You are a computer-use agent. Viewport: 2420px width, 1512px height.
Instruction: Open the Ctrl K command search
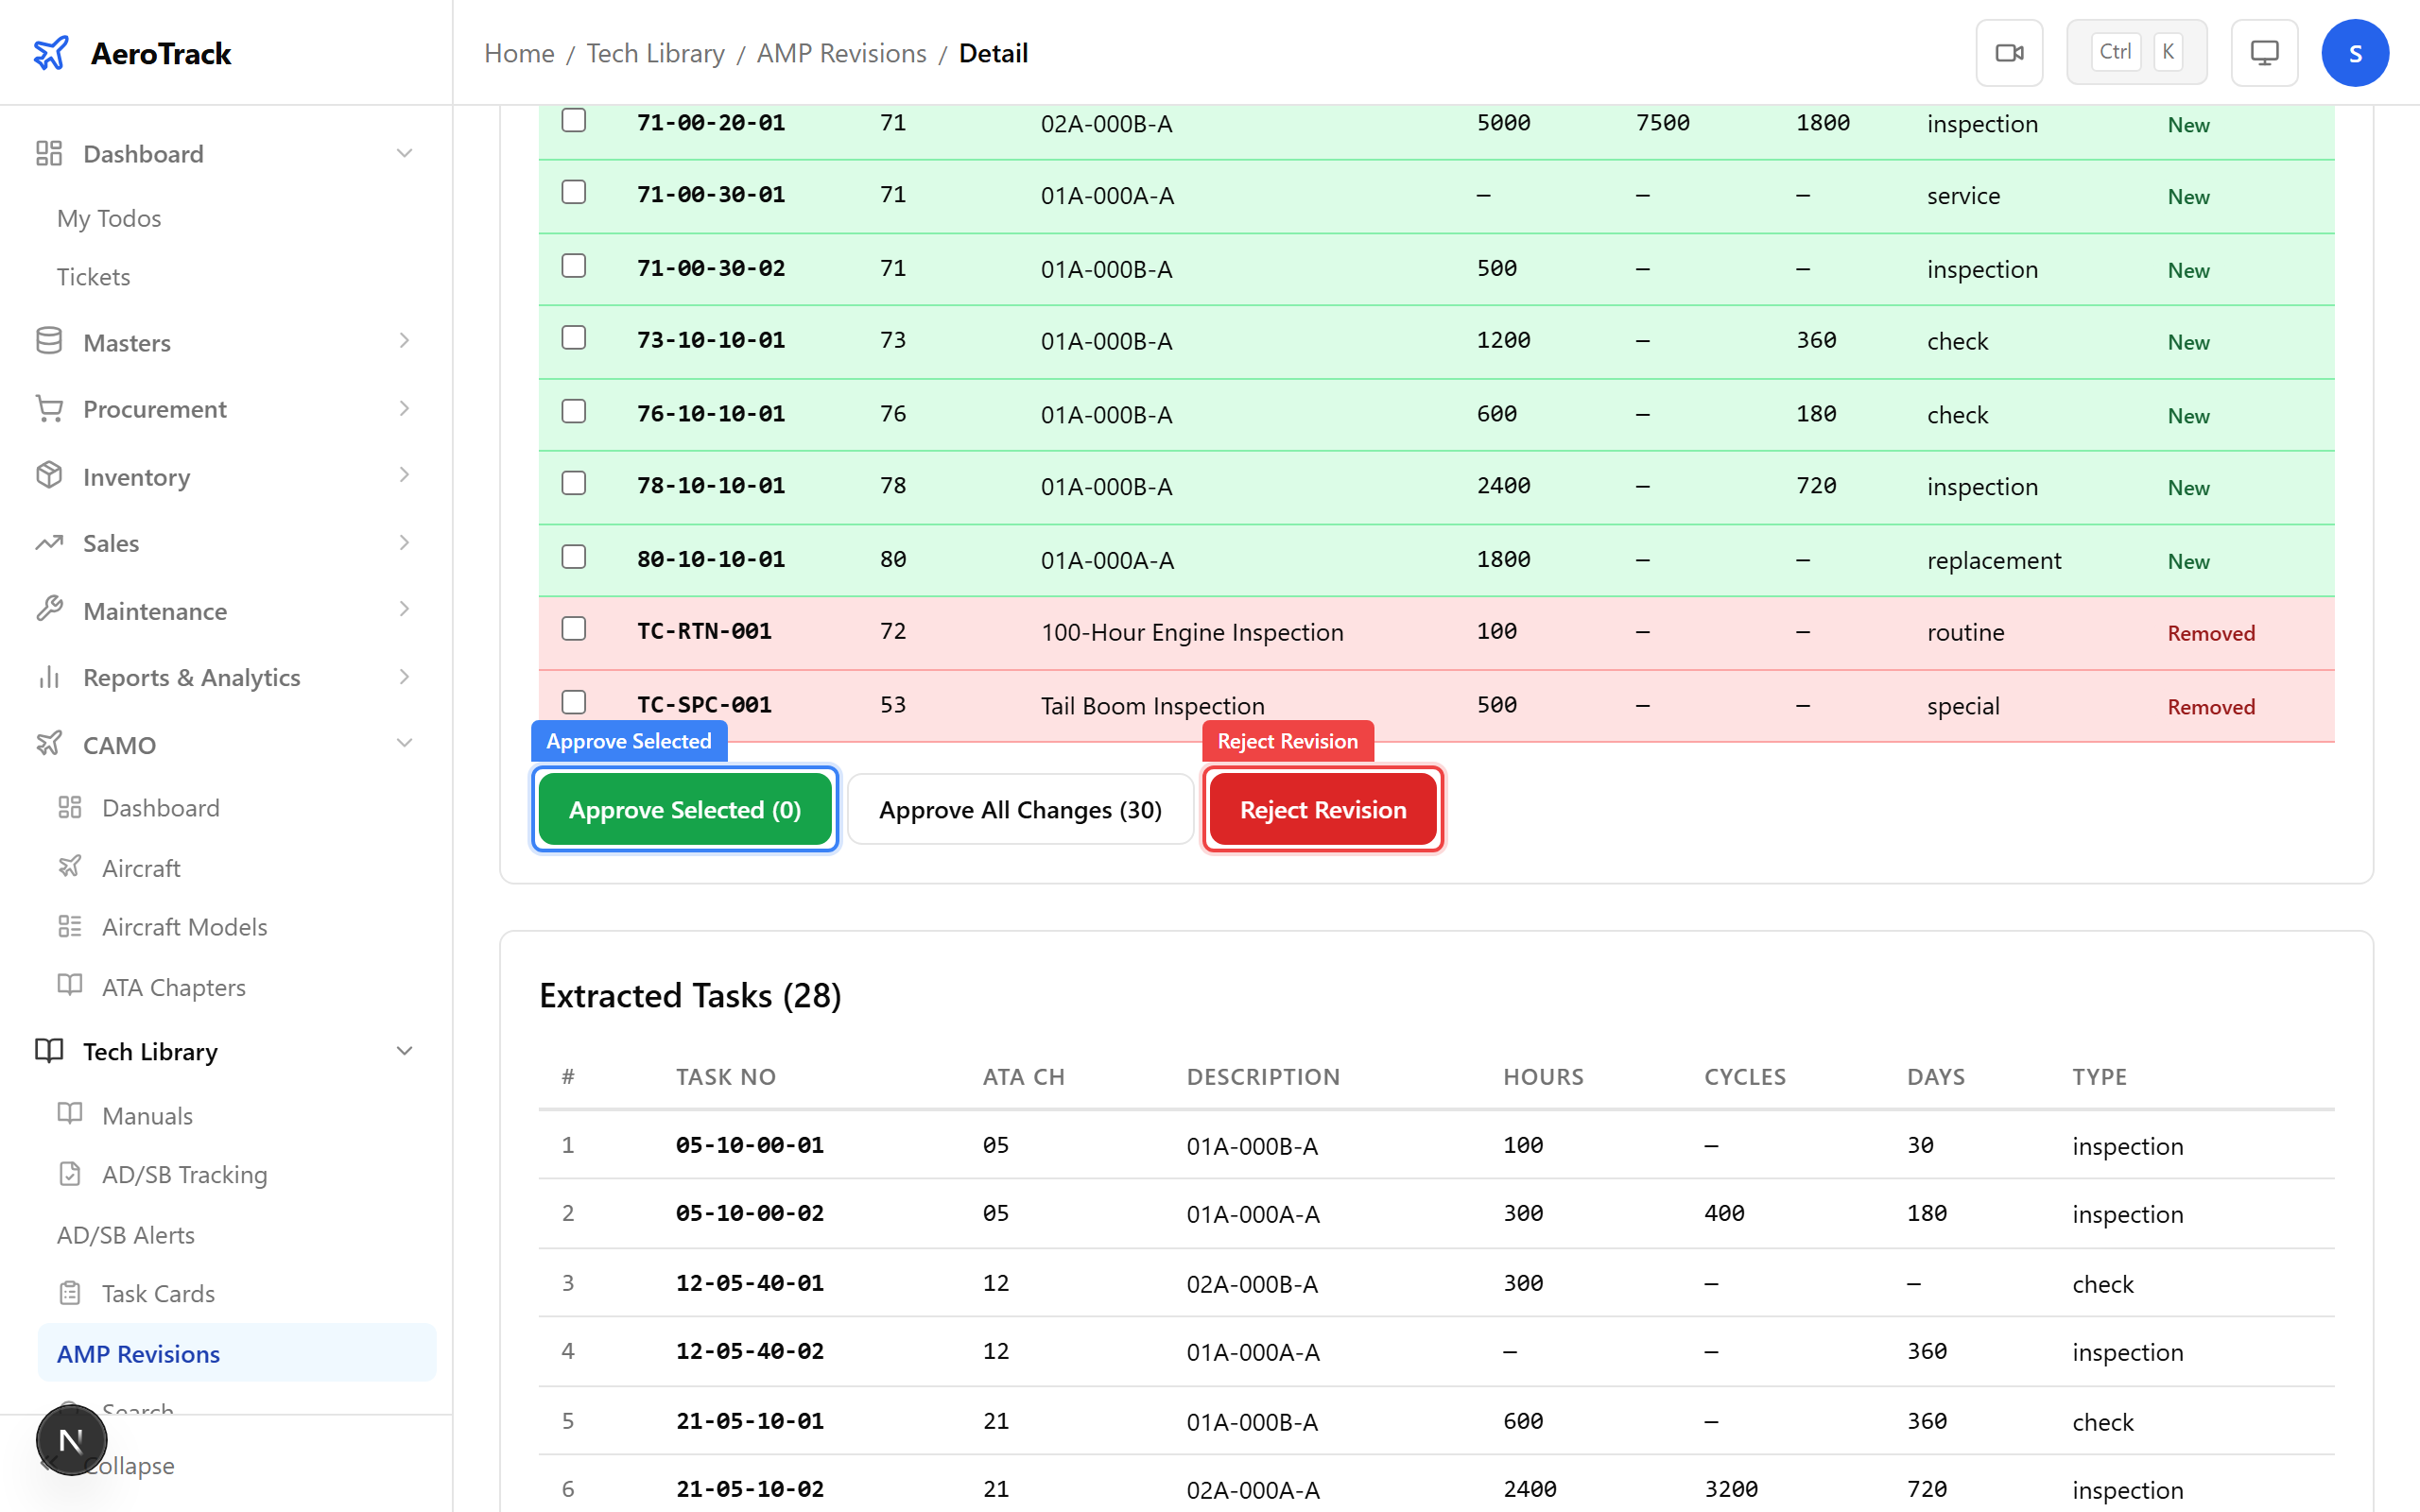tap(2136, 53)
